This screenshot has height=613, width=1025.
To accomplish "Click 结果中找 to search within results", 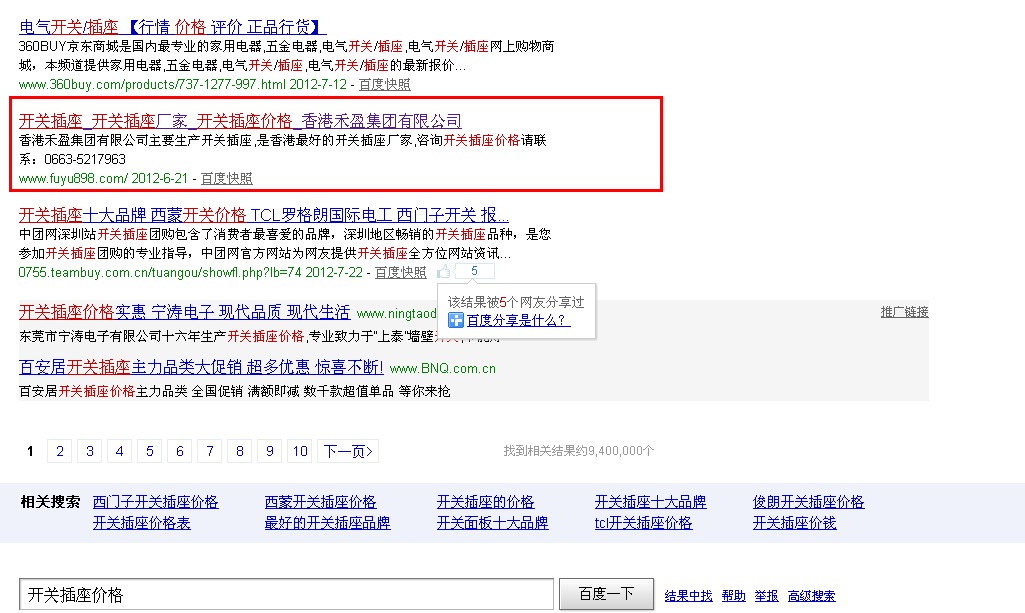I will (688, 596).
